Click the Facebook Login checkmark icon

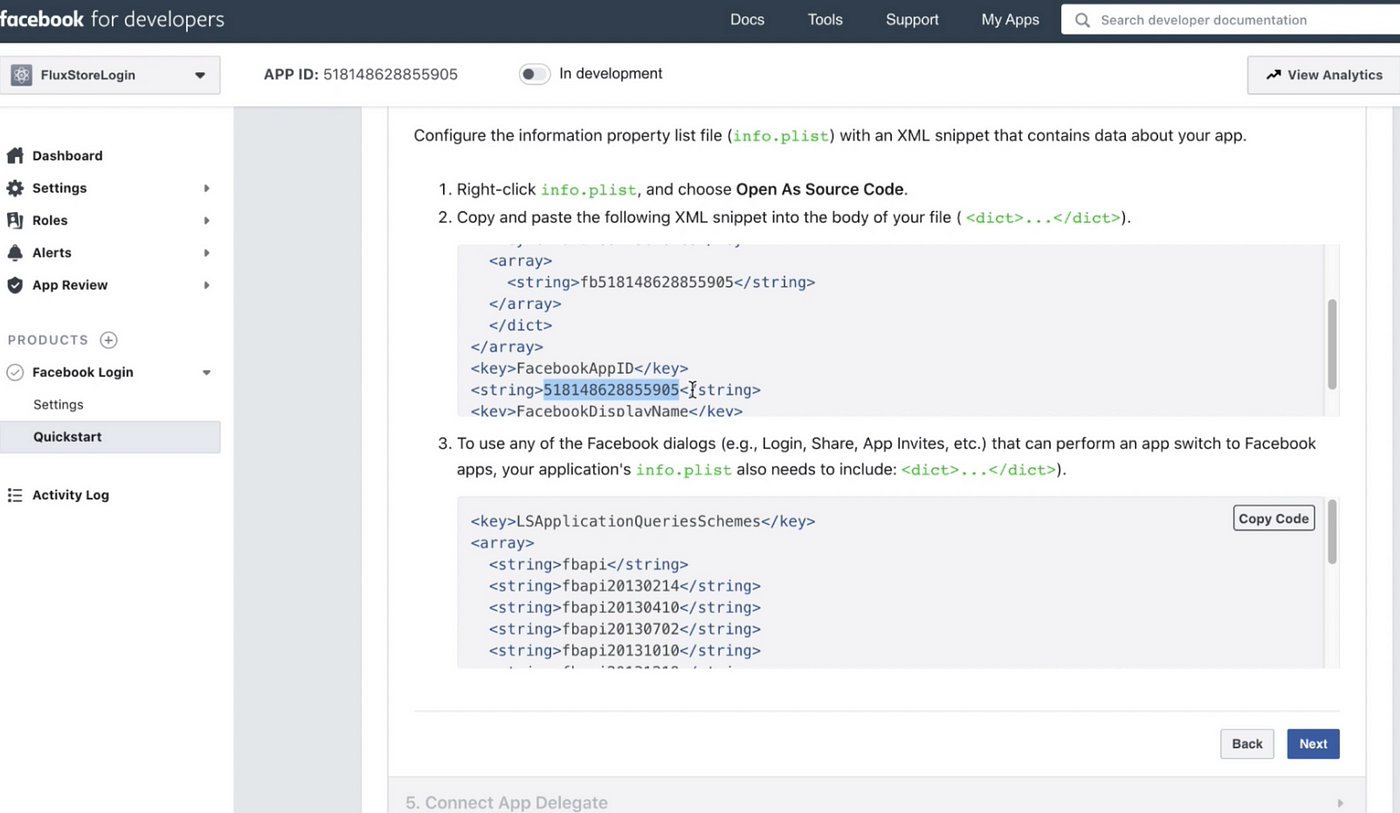(x=15, y=372)
